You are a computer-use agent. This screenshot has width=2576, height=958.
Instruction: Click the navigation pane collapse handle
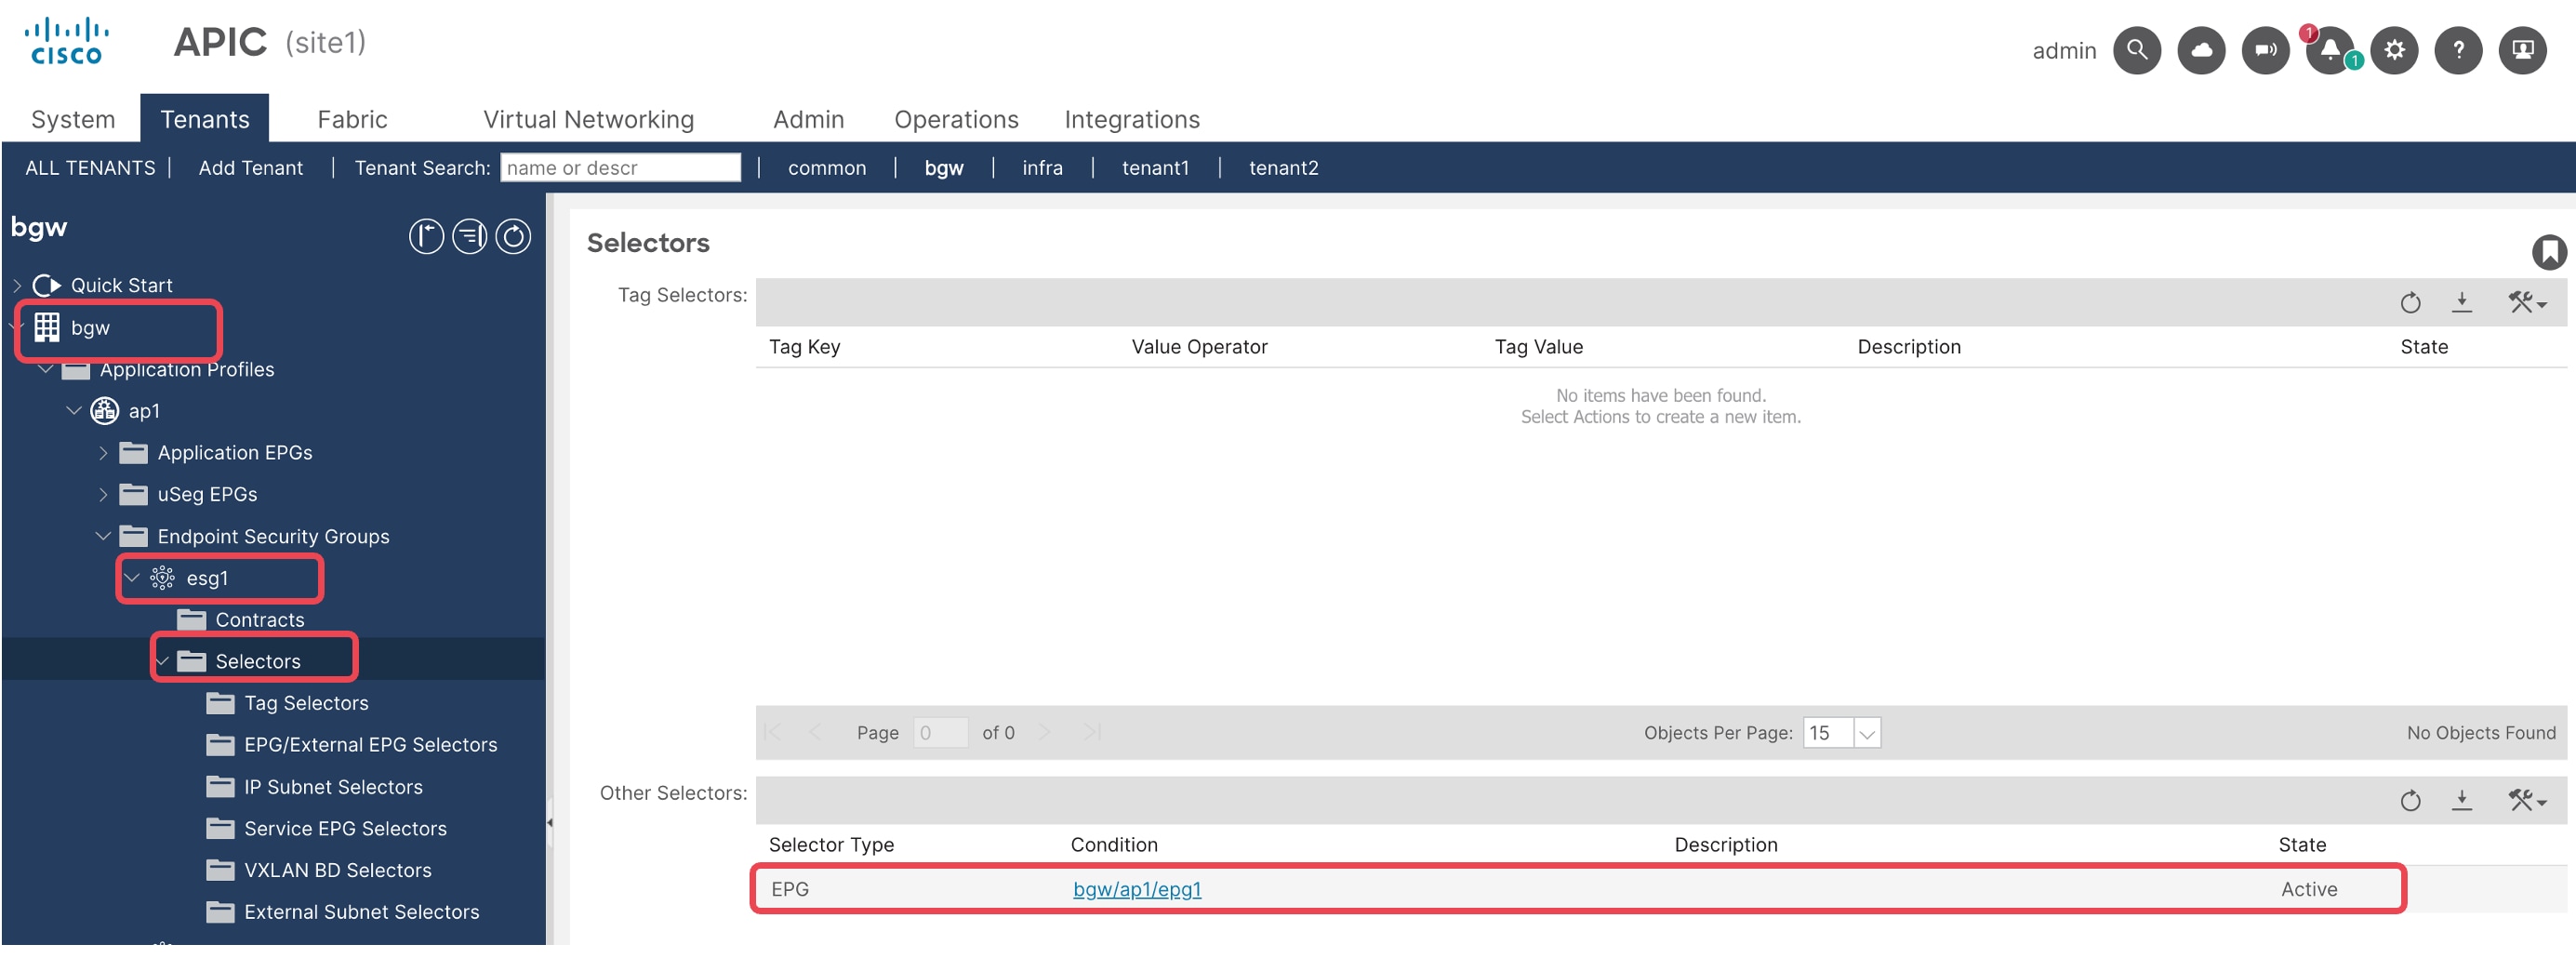coord(549,824)
